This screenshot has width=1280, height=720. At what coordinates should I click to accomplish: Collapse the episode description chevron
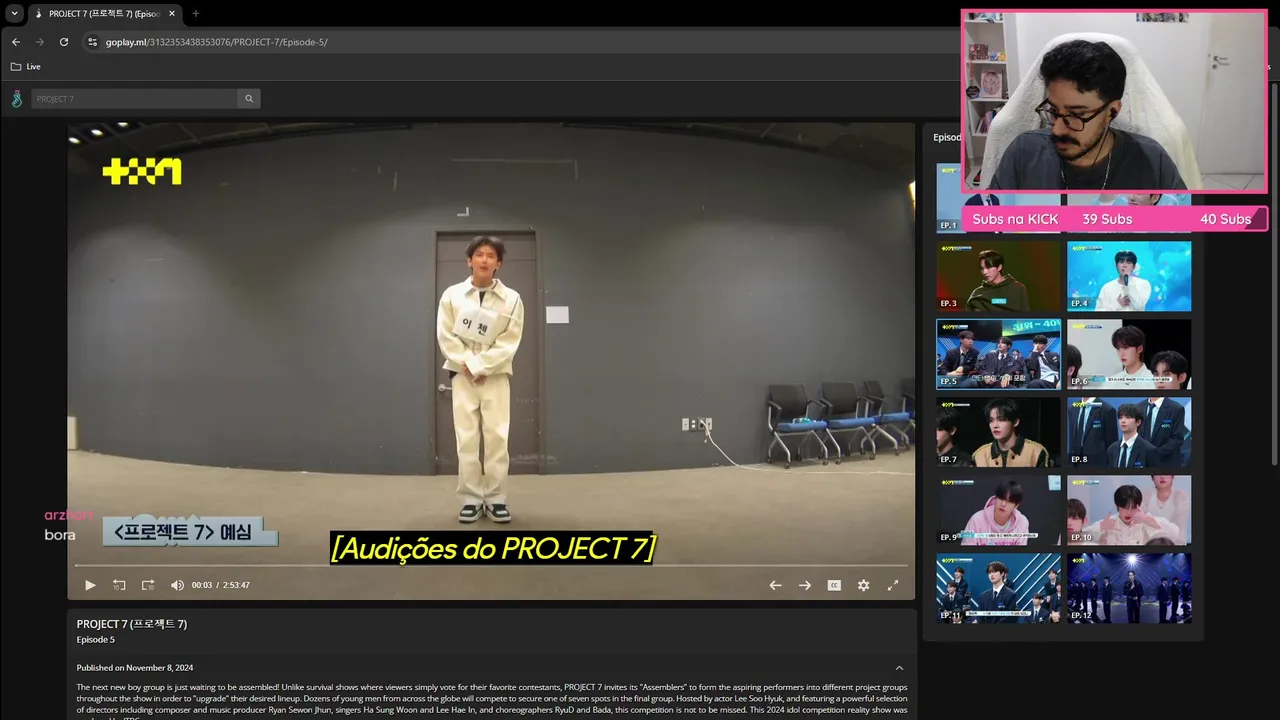[899, 668]
